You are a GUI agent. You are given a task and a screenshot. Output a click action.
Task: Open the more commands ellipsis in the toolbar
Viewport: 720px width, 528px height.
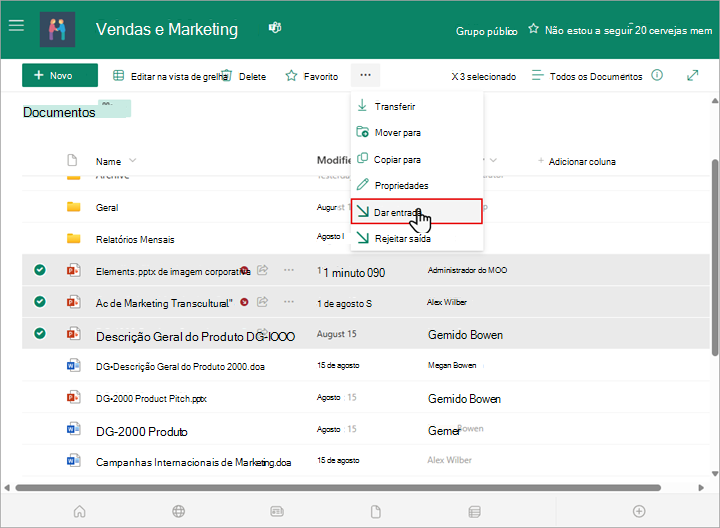[366, 75]
